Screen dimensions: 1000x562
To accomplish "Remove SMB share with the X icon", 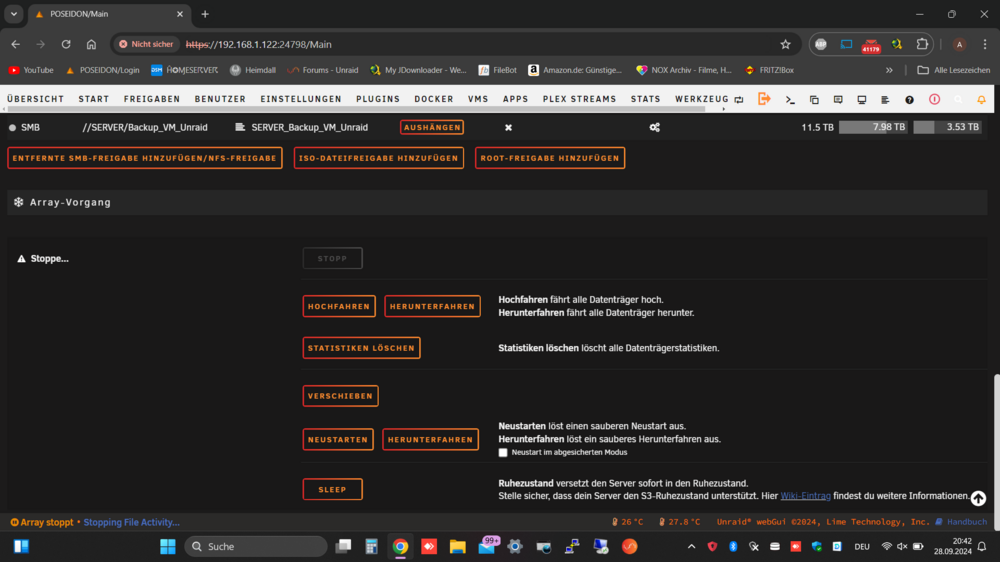I will pyautogui.click(x=508, y=128).
